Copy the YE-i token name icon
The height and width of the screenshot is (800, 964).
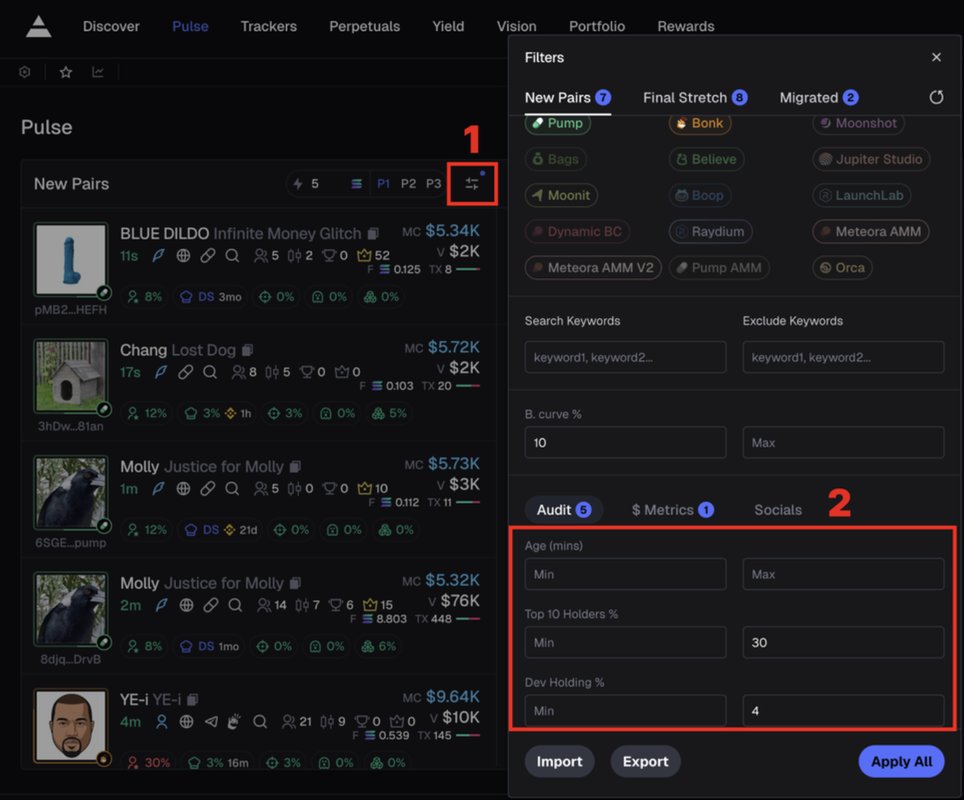[192, 700]
